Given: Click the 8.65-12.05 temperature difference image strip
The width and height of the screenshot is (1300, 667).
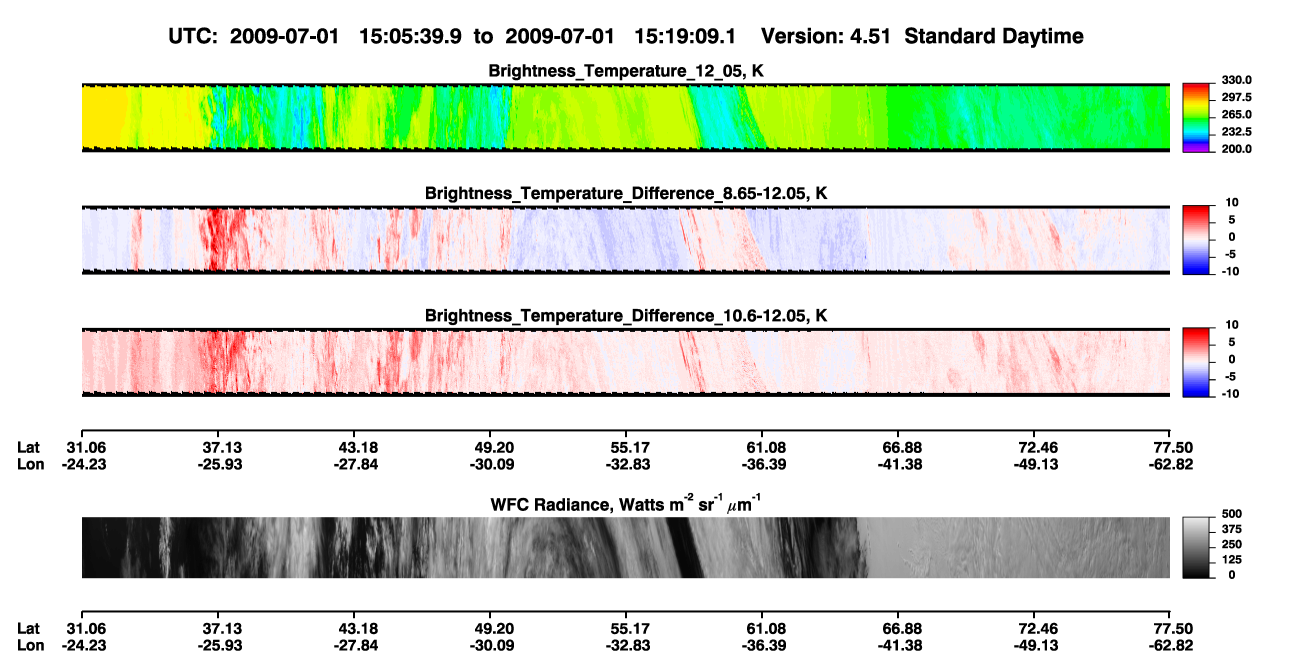Looking at the screenshot, I should coord(625,239).
